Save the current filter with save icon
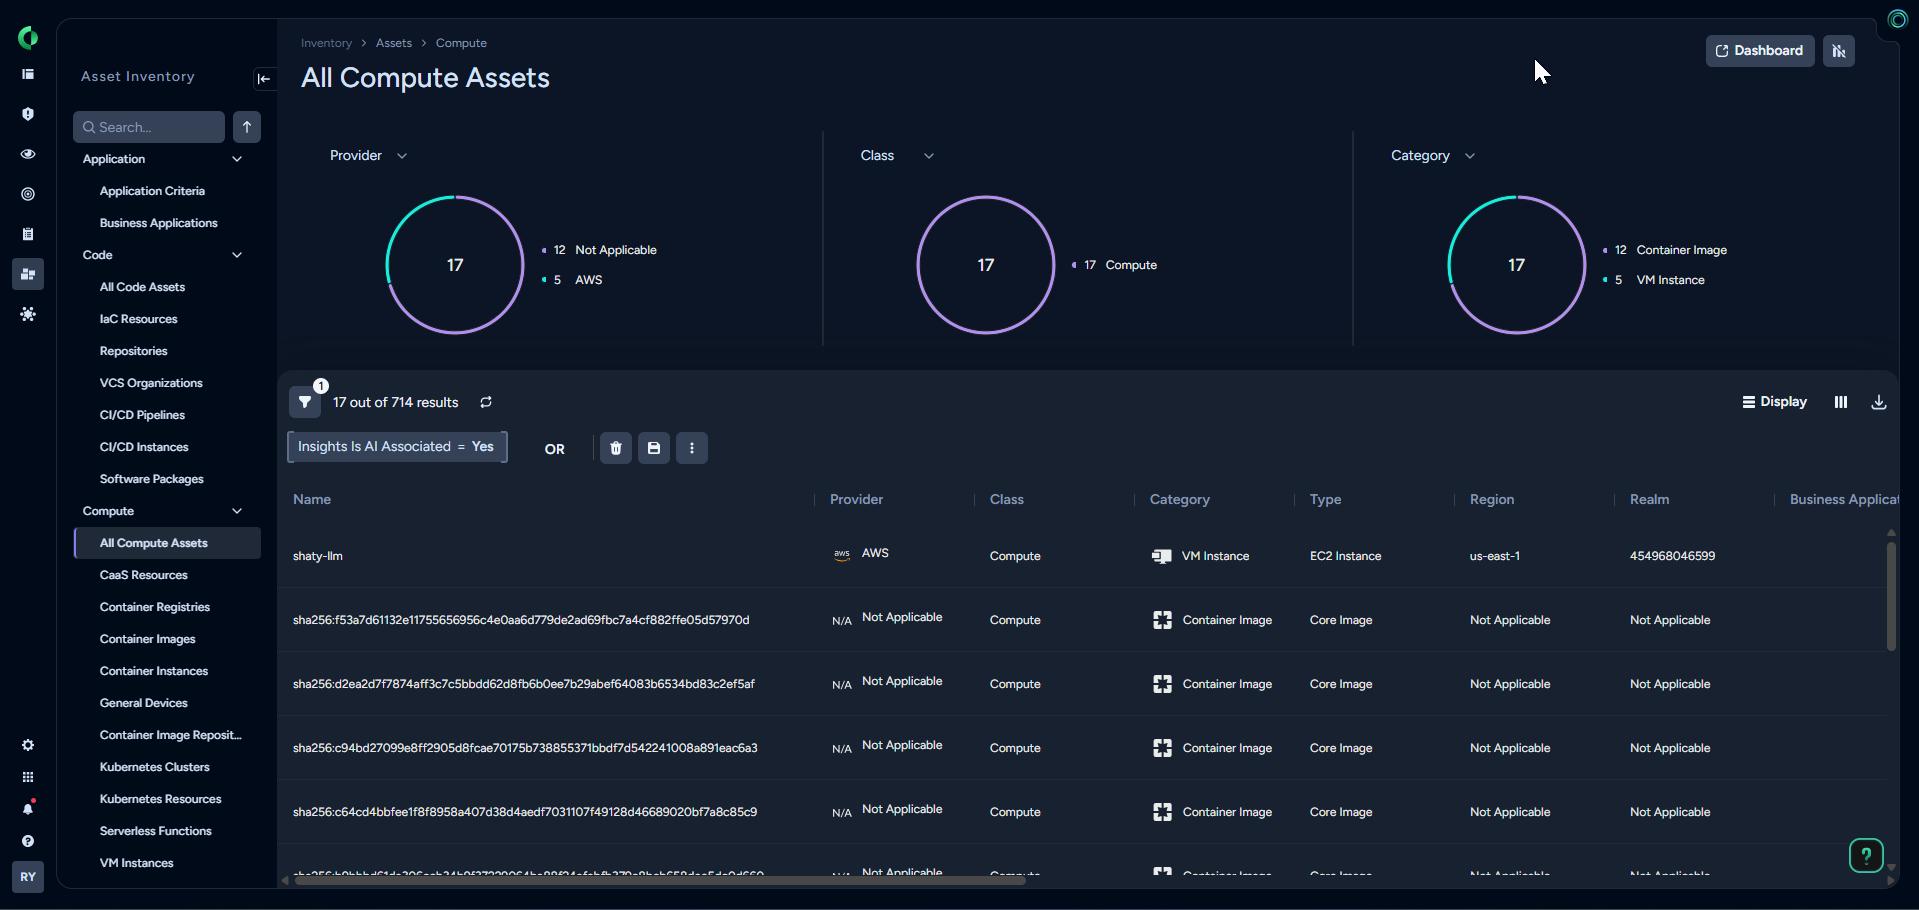Viewport: 1919px width, 910px height. tap(653, 448)
